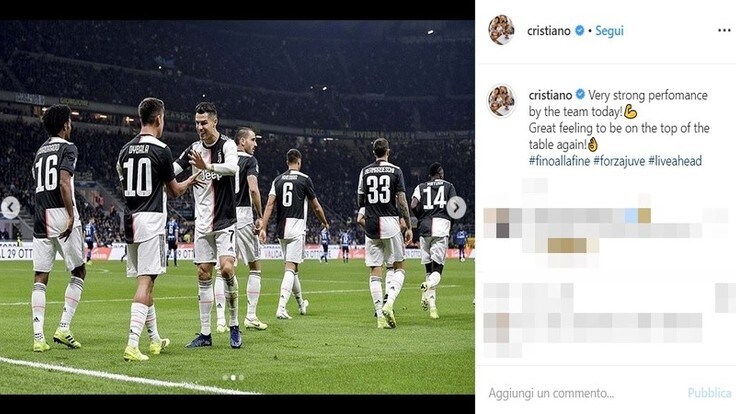This screenshot has height=414, width=736.
Task: Click the first blurred comment
Action: pos(606,230)
